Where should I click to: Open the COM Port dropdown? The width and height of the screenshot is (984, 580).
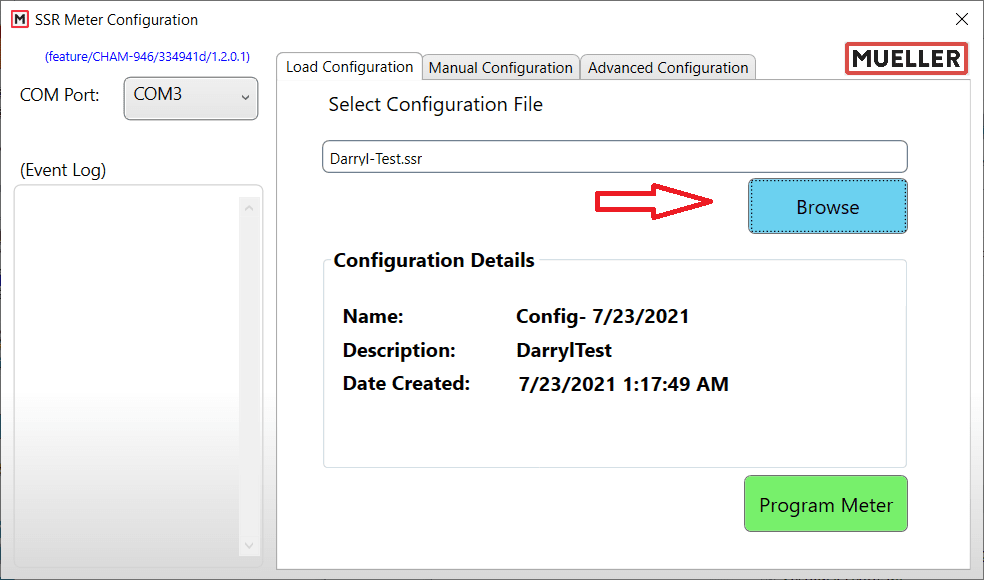click(190, 98)
